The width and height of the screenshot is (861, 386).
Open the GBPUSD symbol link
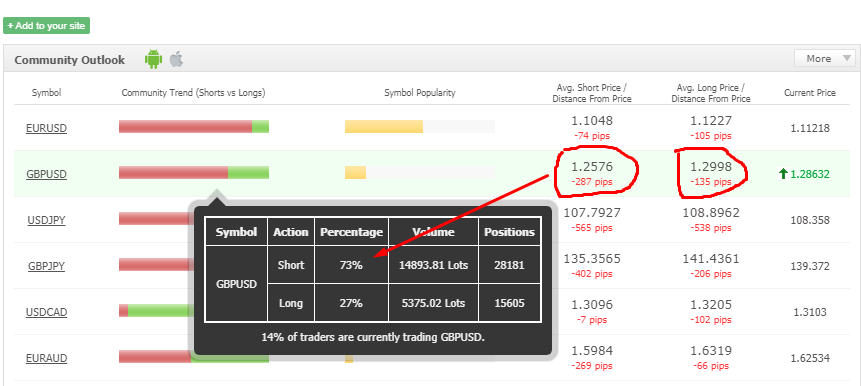pos(47,175)
